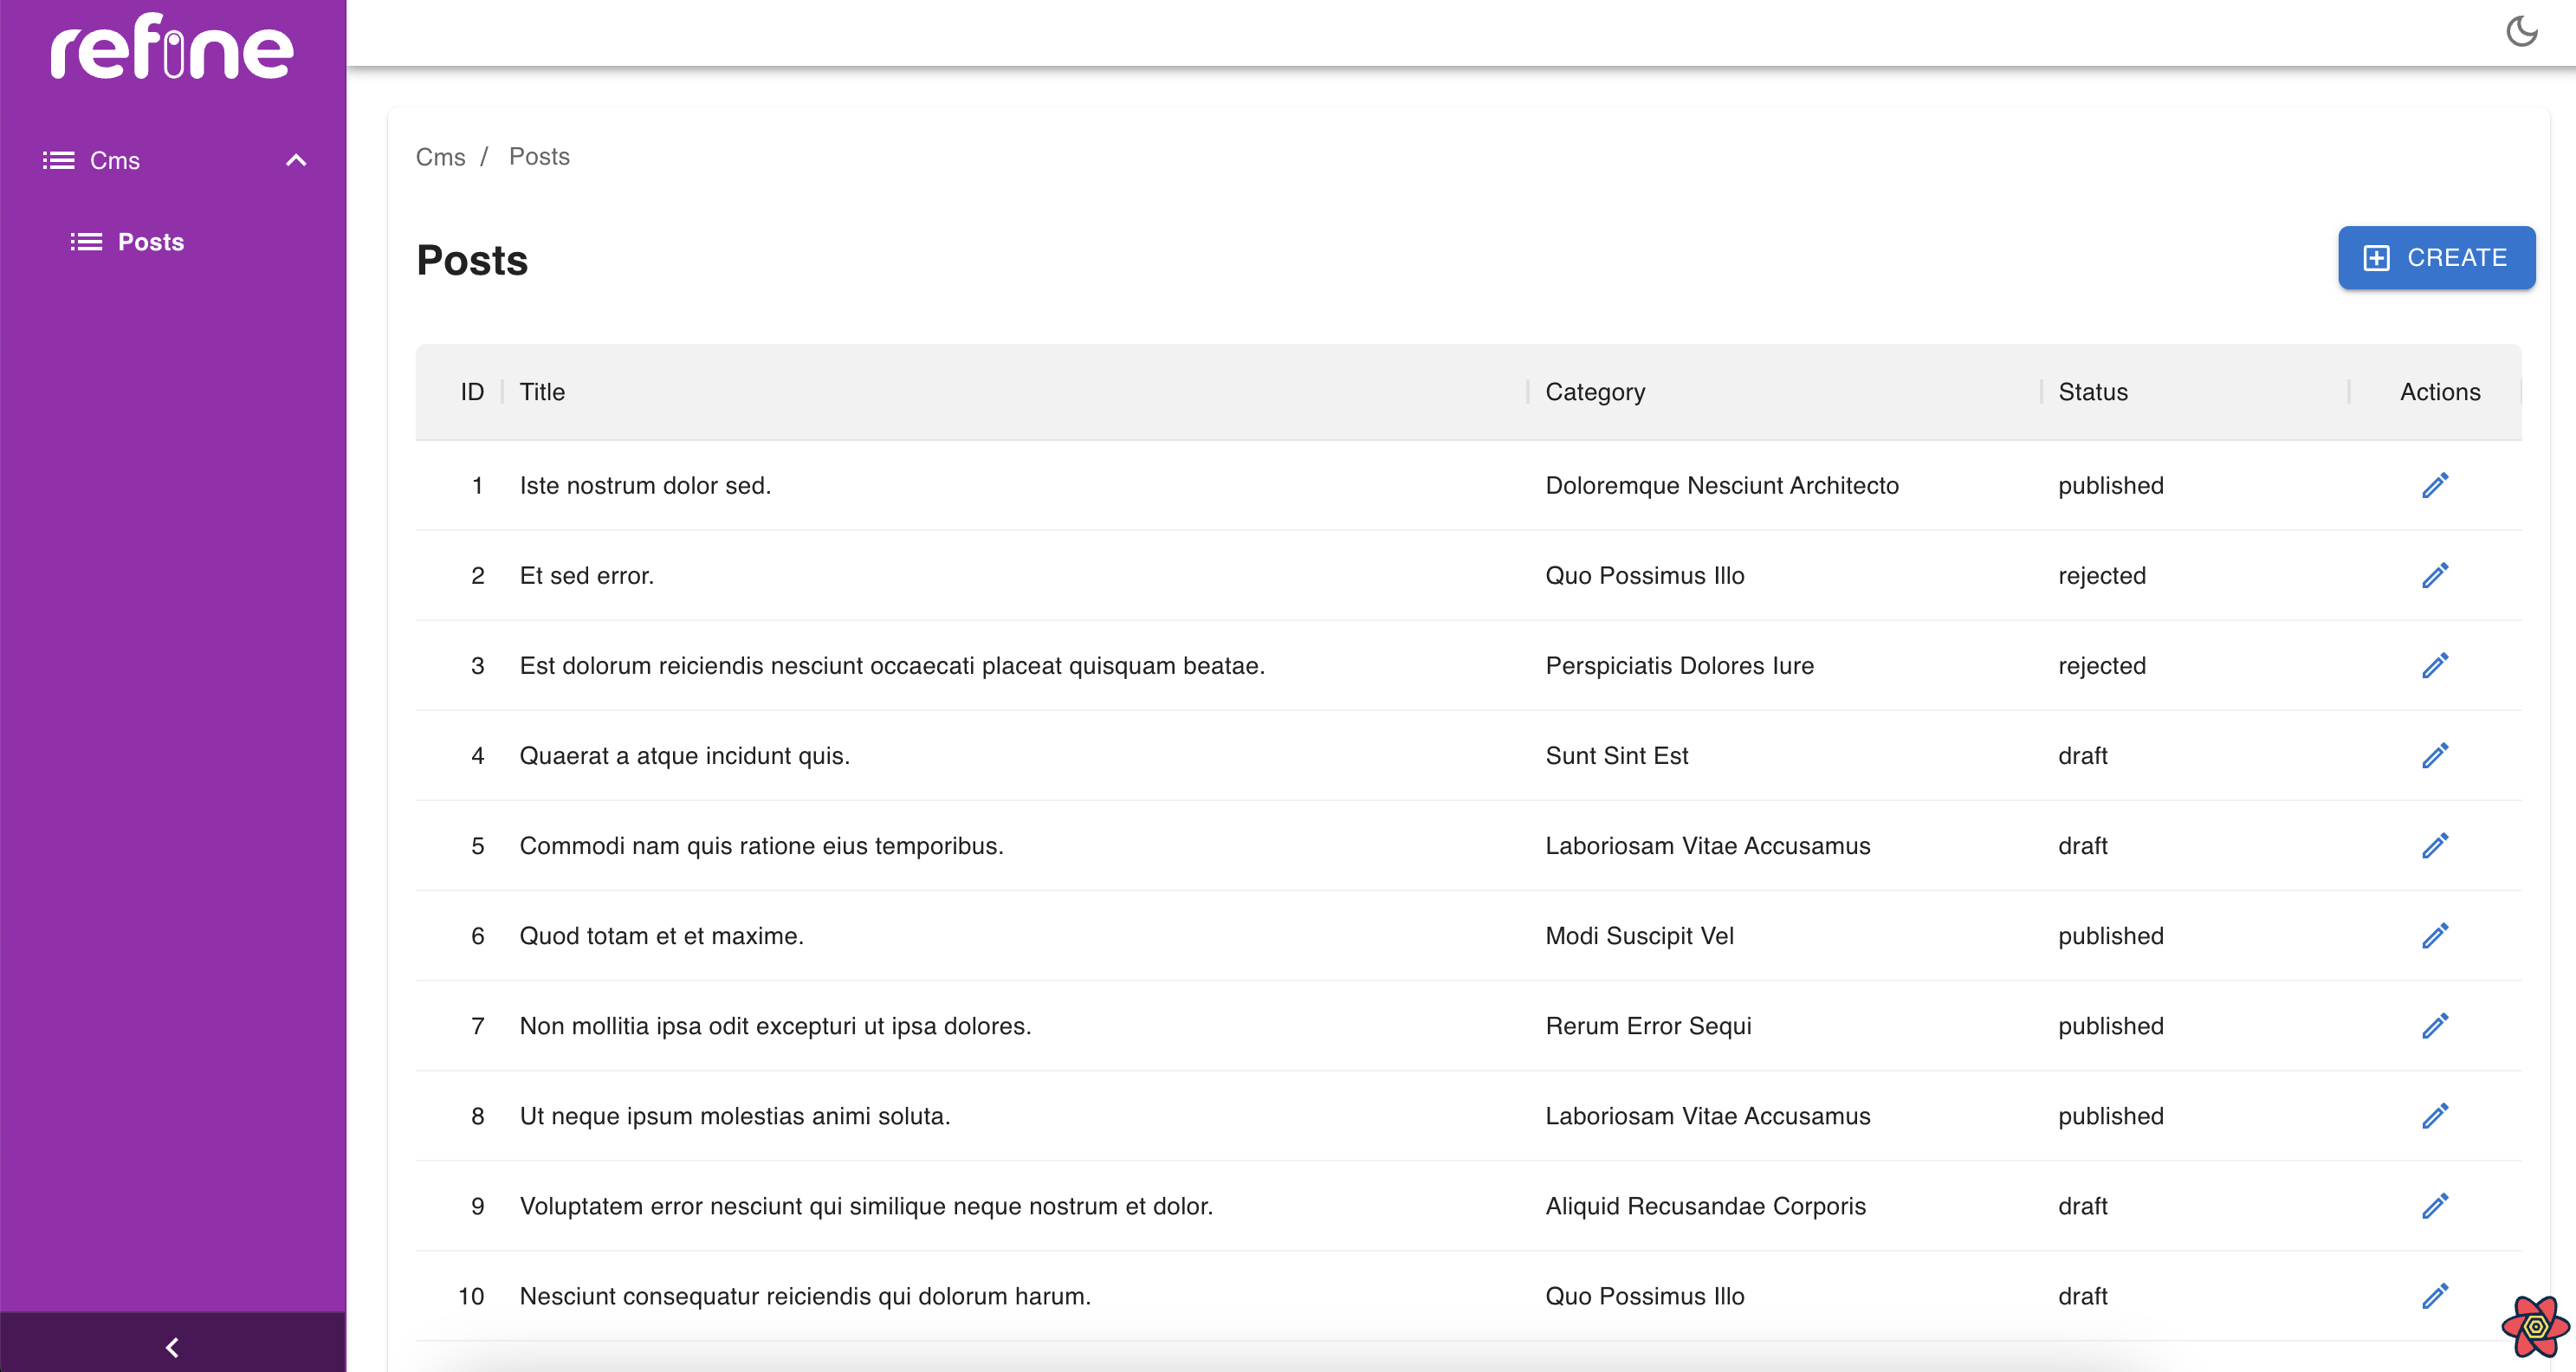Click the edit icon for post 8

click(x=2434, y=1116)
